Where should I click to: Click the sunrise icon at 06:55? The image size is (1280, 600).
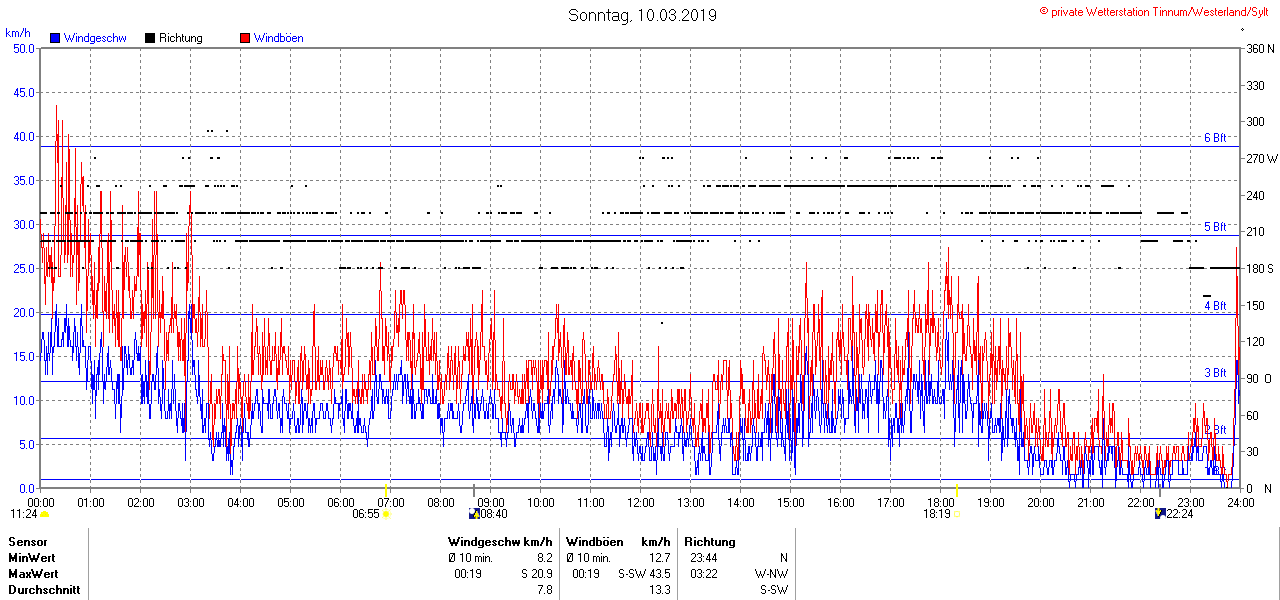(x=387, y=514)
